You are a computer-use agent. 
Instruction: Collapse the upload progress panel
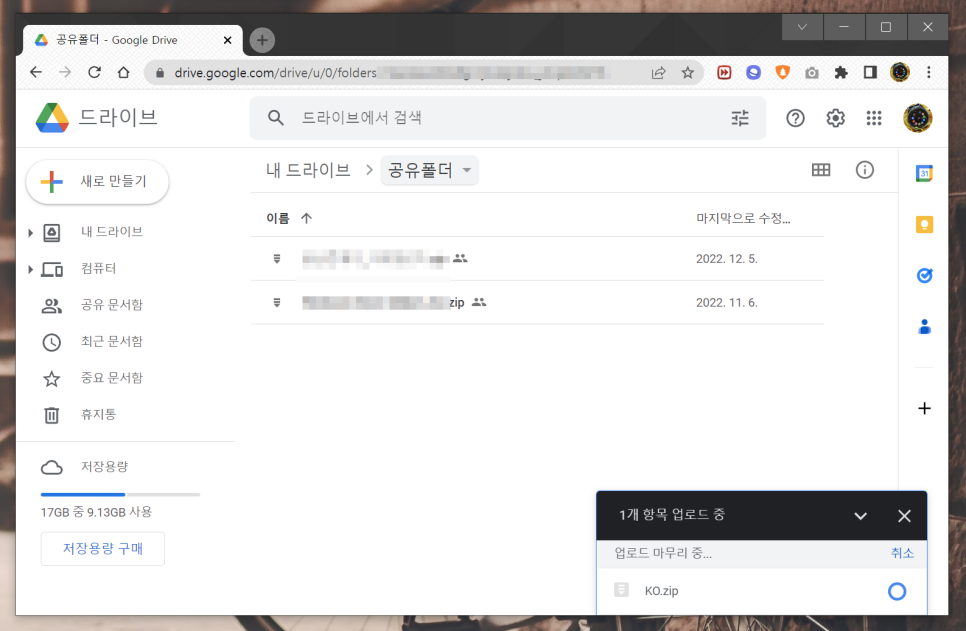pos(860,516)
